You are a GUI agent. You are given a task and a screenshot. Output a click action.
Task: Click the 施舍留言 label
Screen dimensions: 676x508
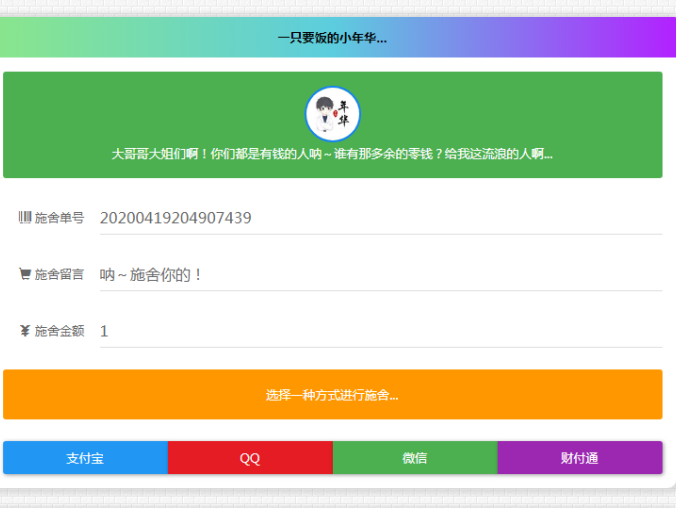[x=59, y=274]
